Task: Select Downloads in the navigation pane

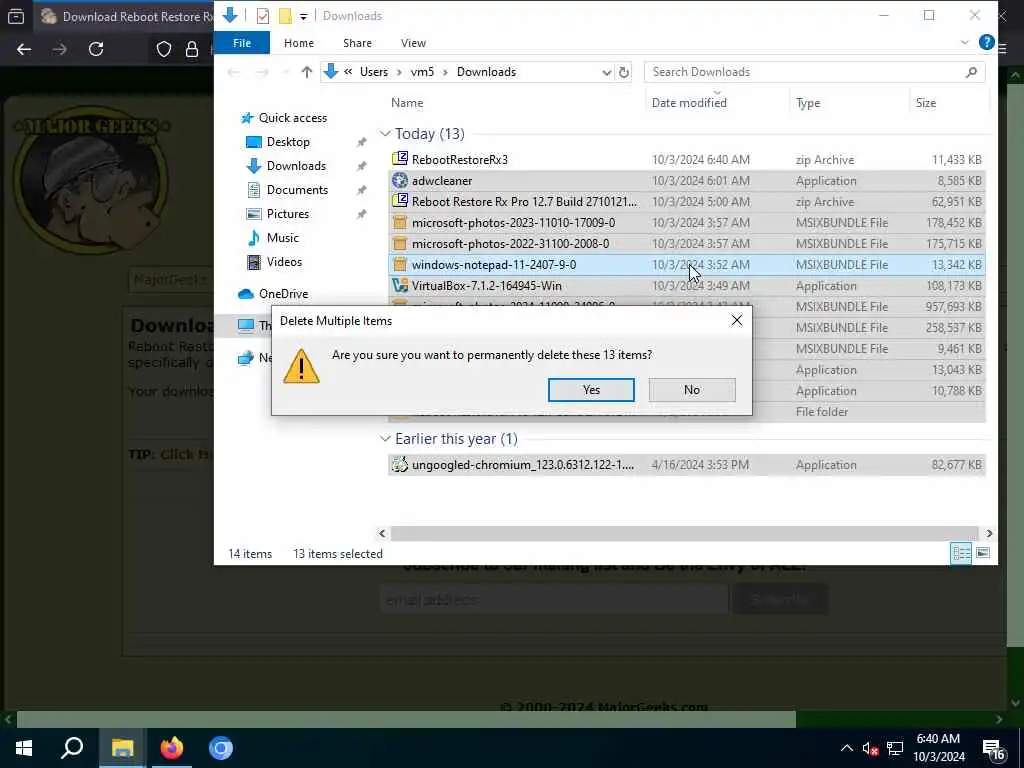Action: tap(296, 166)
